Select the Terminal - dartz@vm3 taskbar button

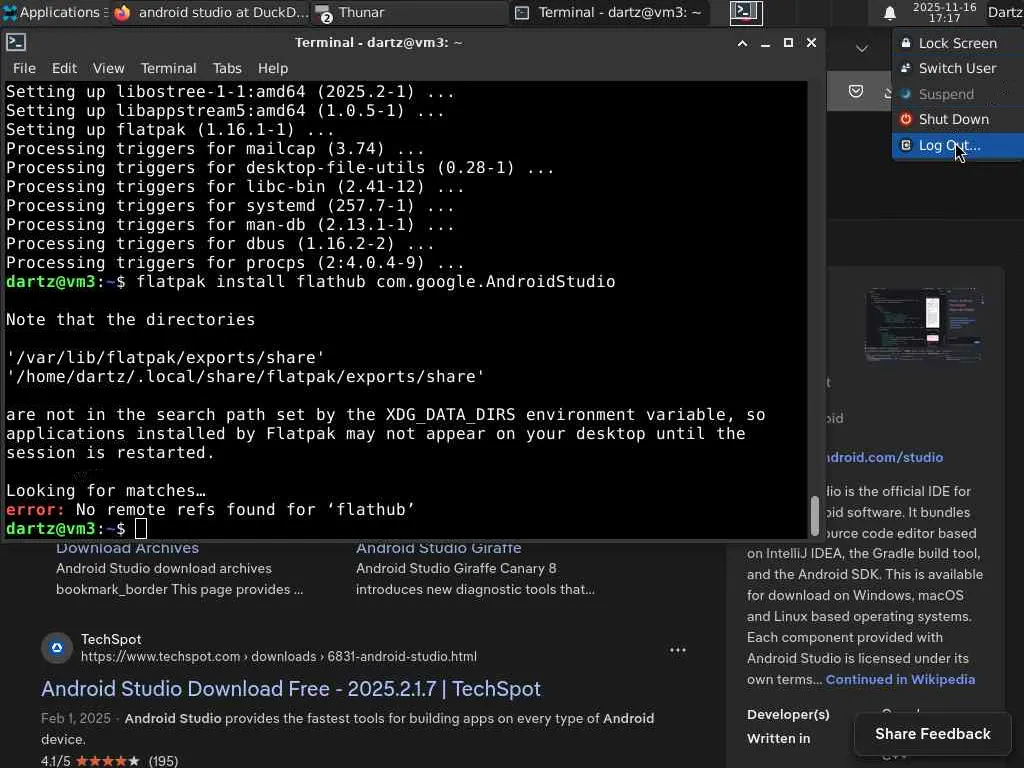tap(609, 12)
